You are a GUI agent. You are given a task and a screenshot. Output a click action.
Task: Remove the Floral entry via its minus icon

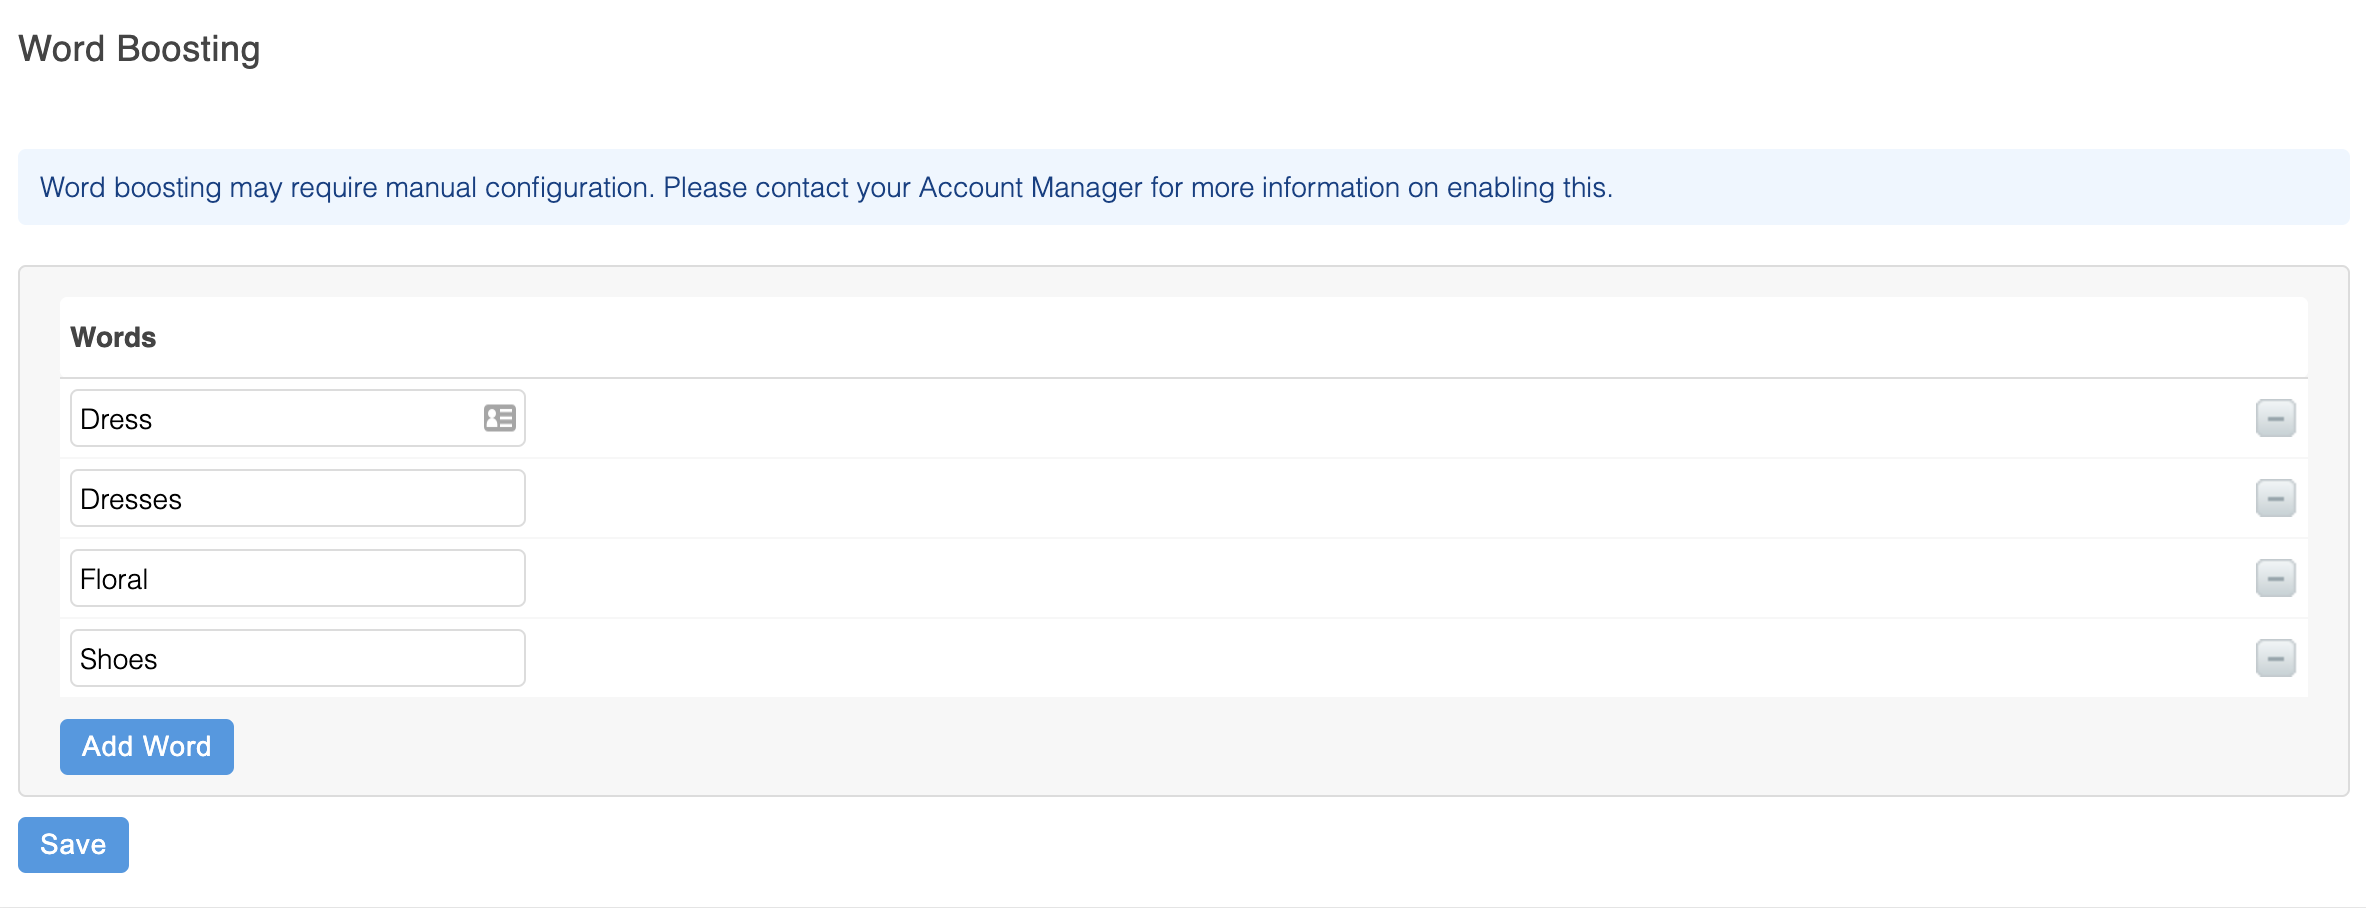2275,578
